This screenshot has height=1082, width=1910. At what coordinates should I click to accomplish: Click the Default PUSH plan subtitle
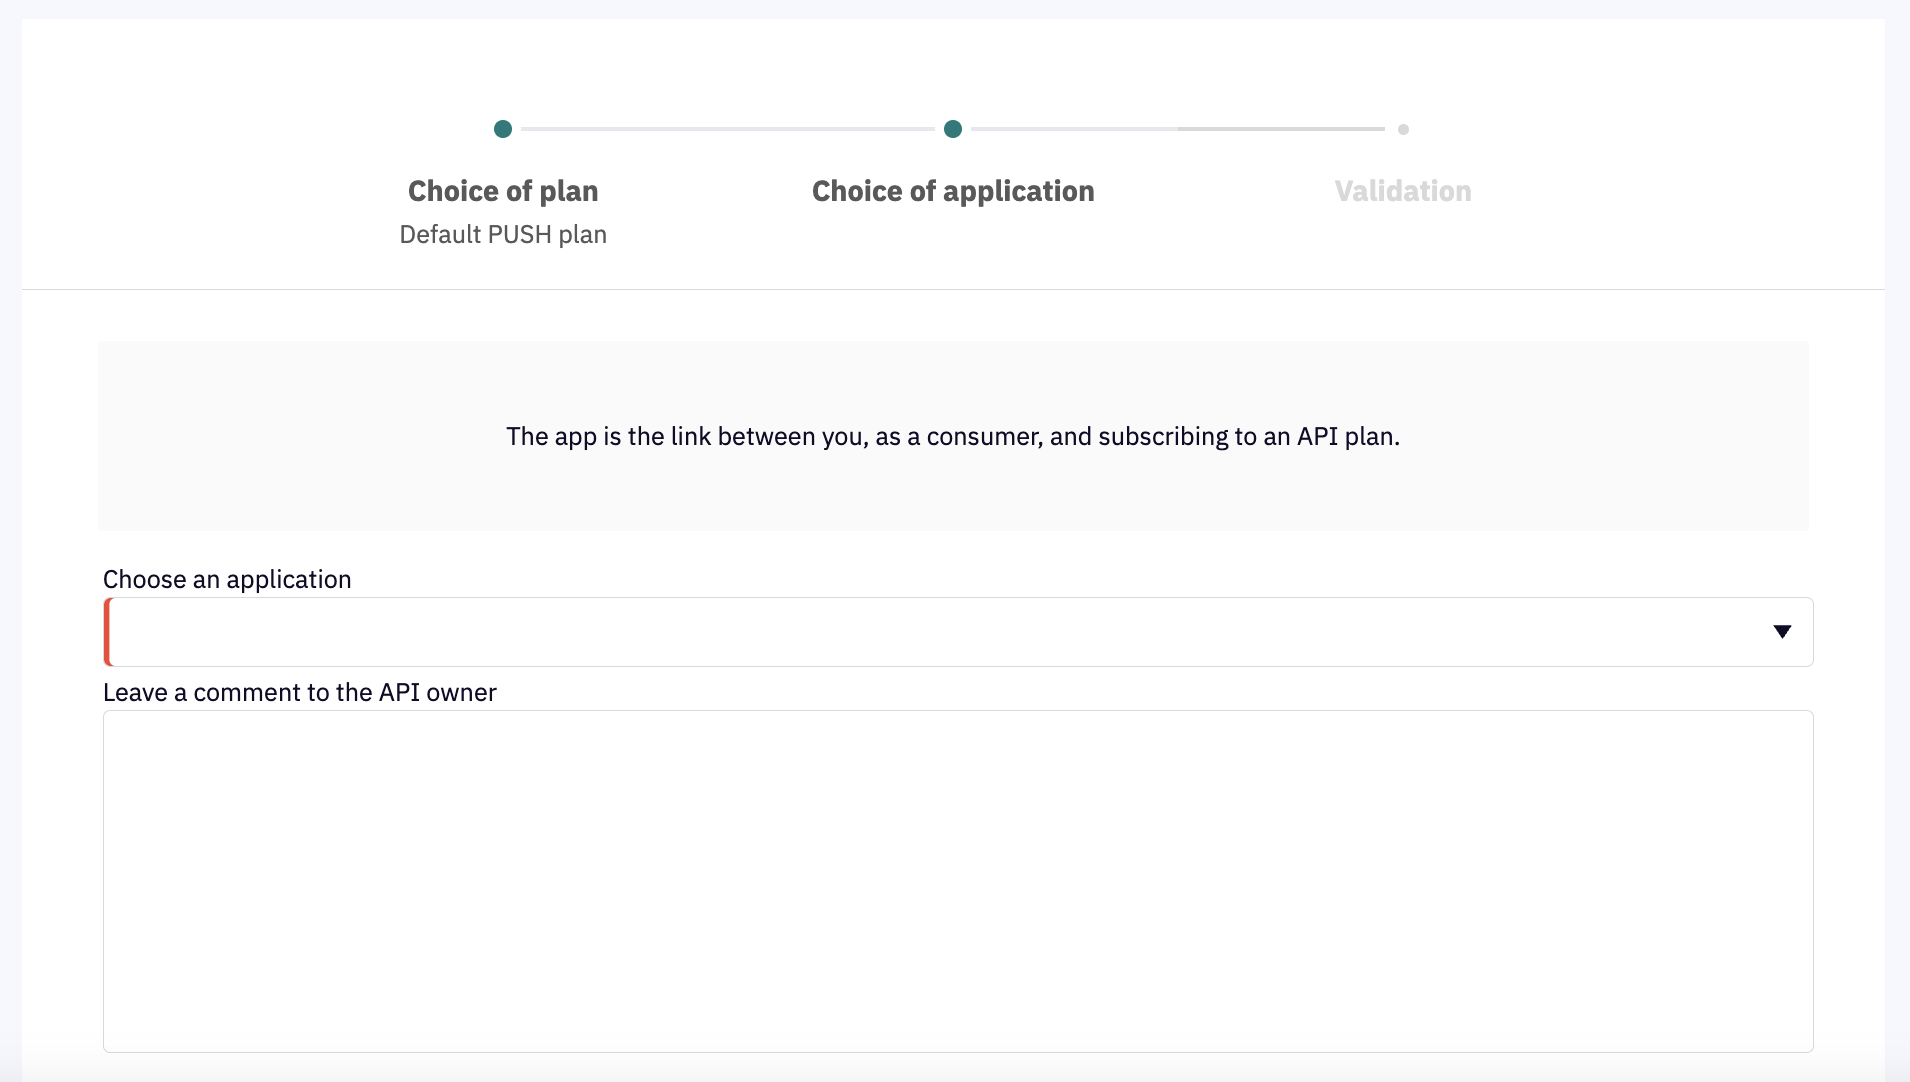(503, 234)
